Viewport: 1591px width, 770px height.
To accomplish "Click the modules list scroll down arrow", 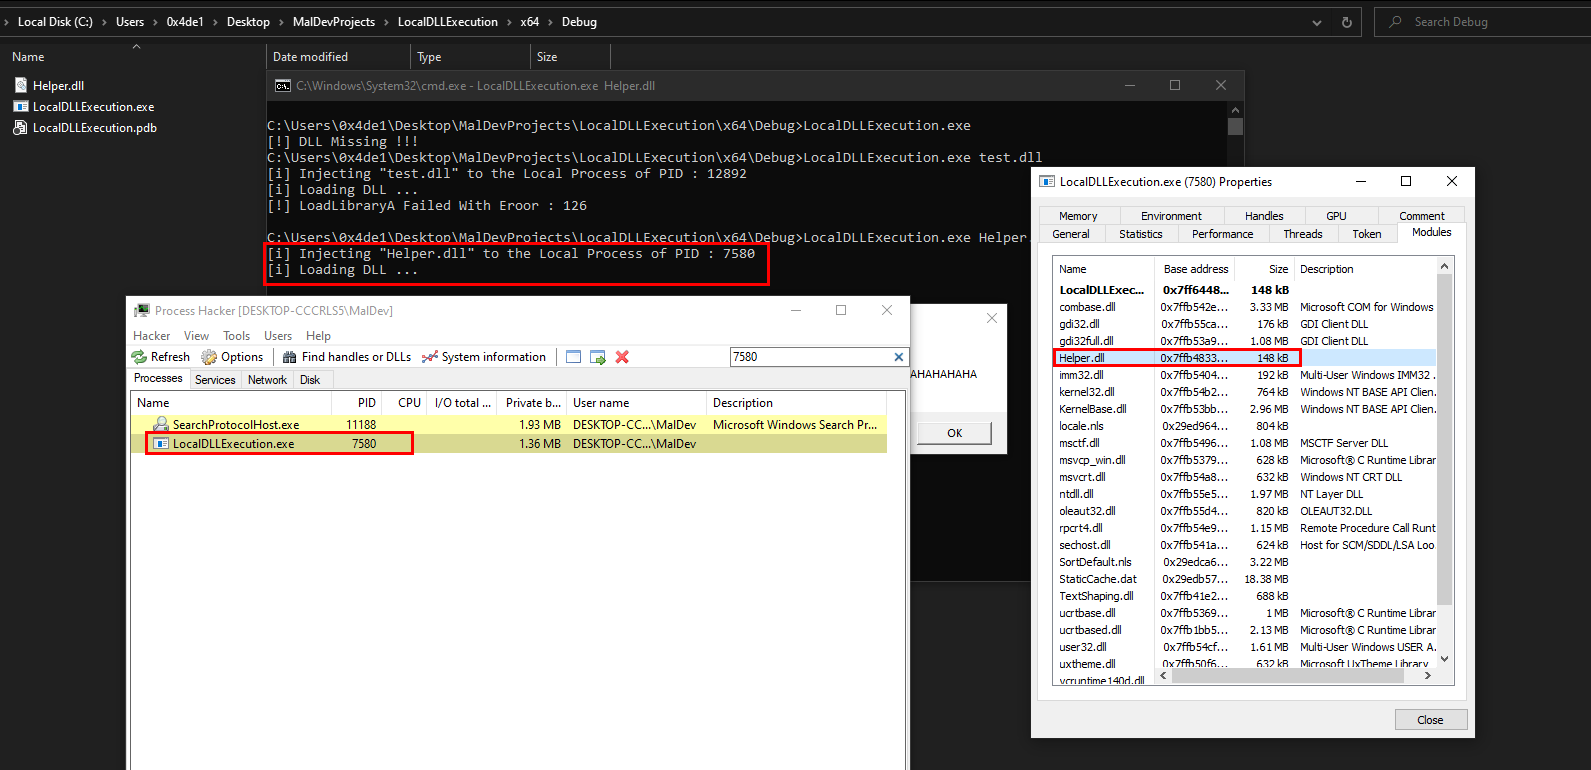I will click(1444, 659).
